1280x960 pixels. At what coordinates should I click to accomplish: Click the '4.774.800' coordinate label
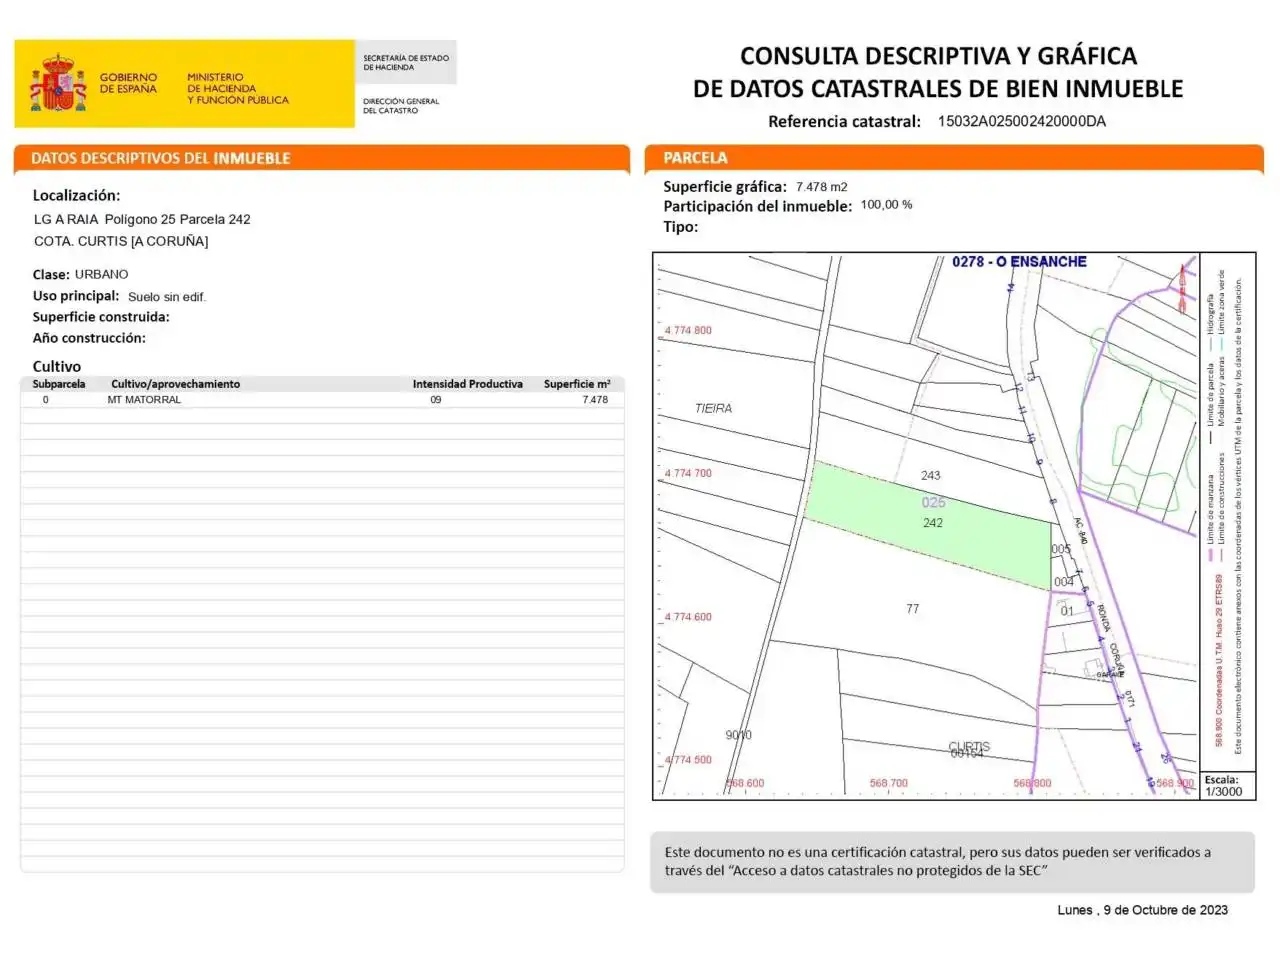(x=688, y=331)
